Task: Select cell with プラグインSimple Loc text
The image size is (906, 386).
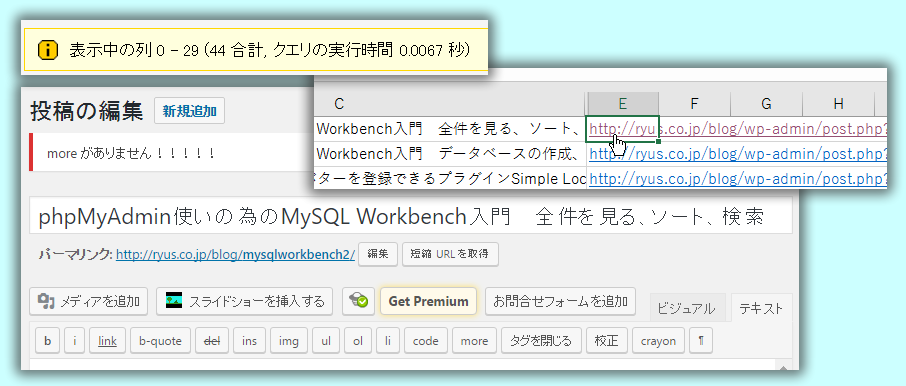Action: click(x=451, y=179)
